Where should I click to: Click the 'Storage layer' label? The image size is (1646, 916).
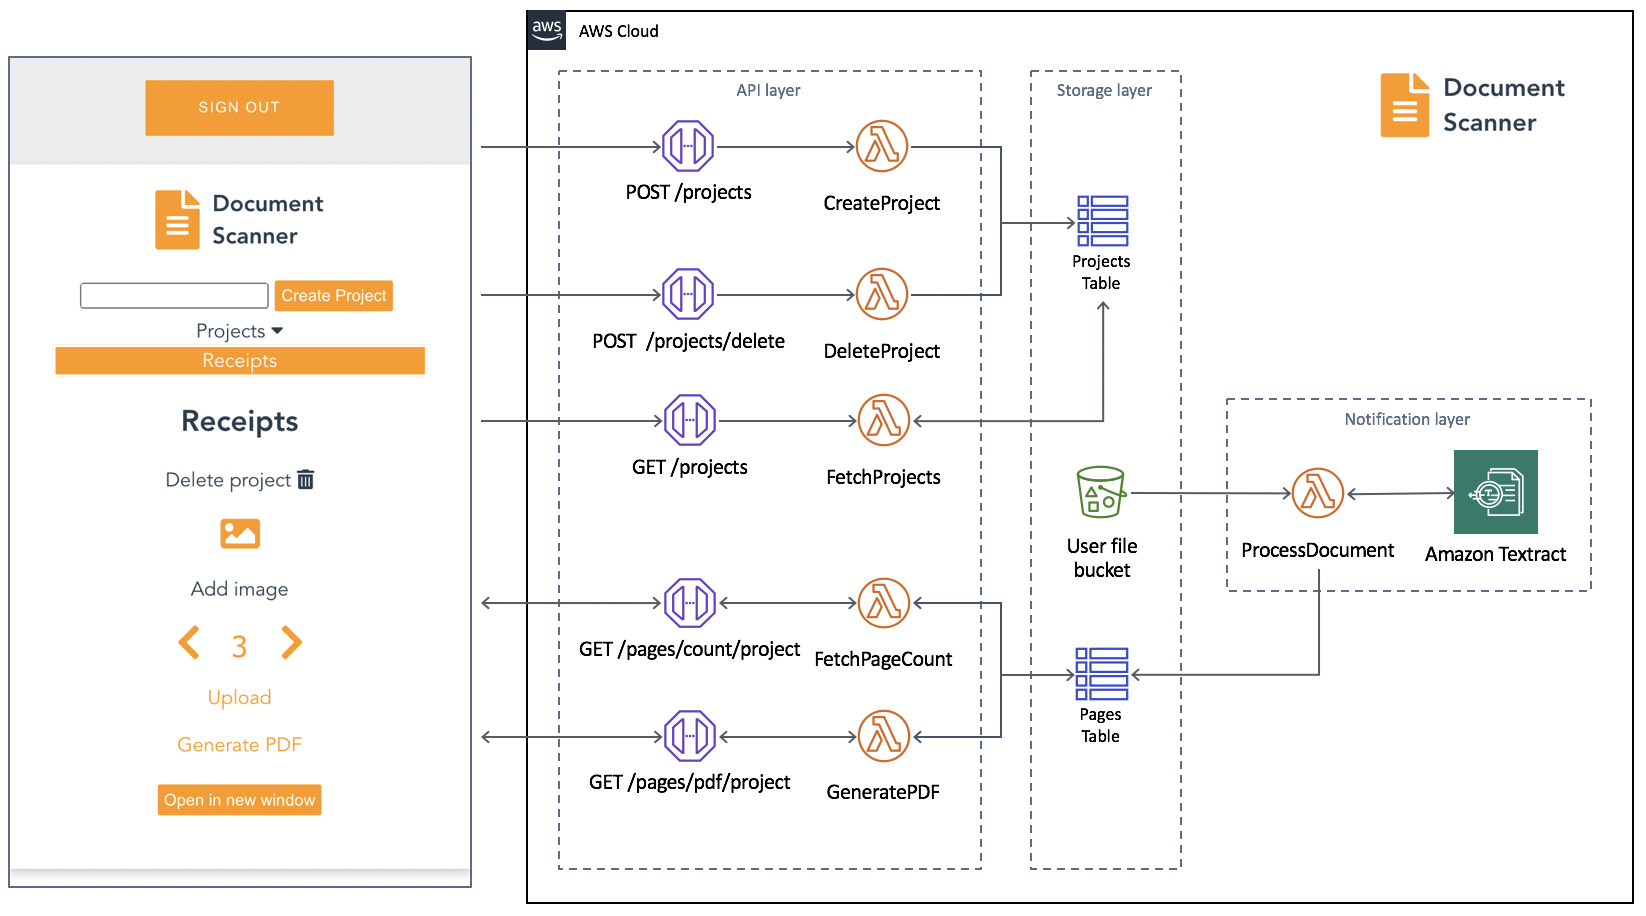pyautogui.click(x=1104, y=90)
